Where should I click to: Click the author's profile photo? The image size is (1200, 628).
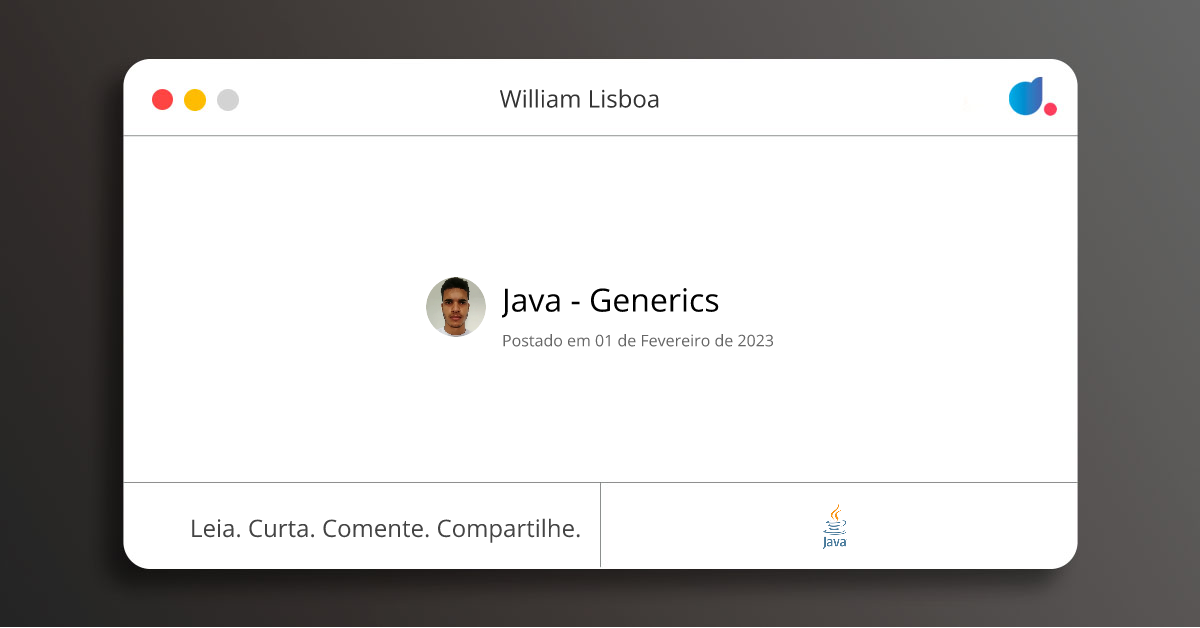pos(455,306)
